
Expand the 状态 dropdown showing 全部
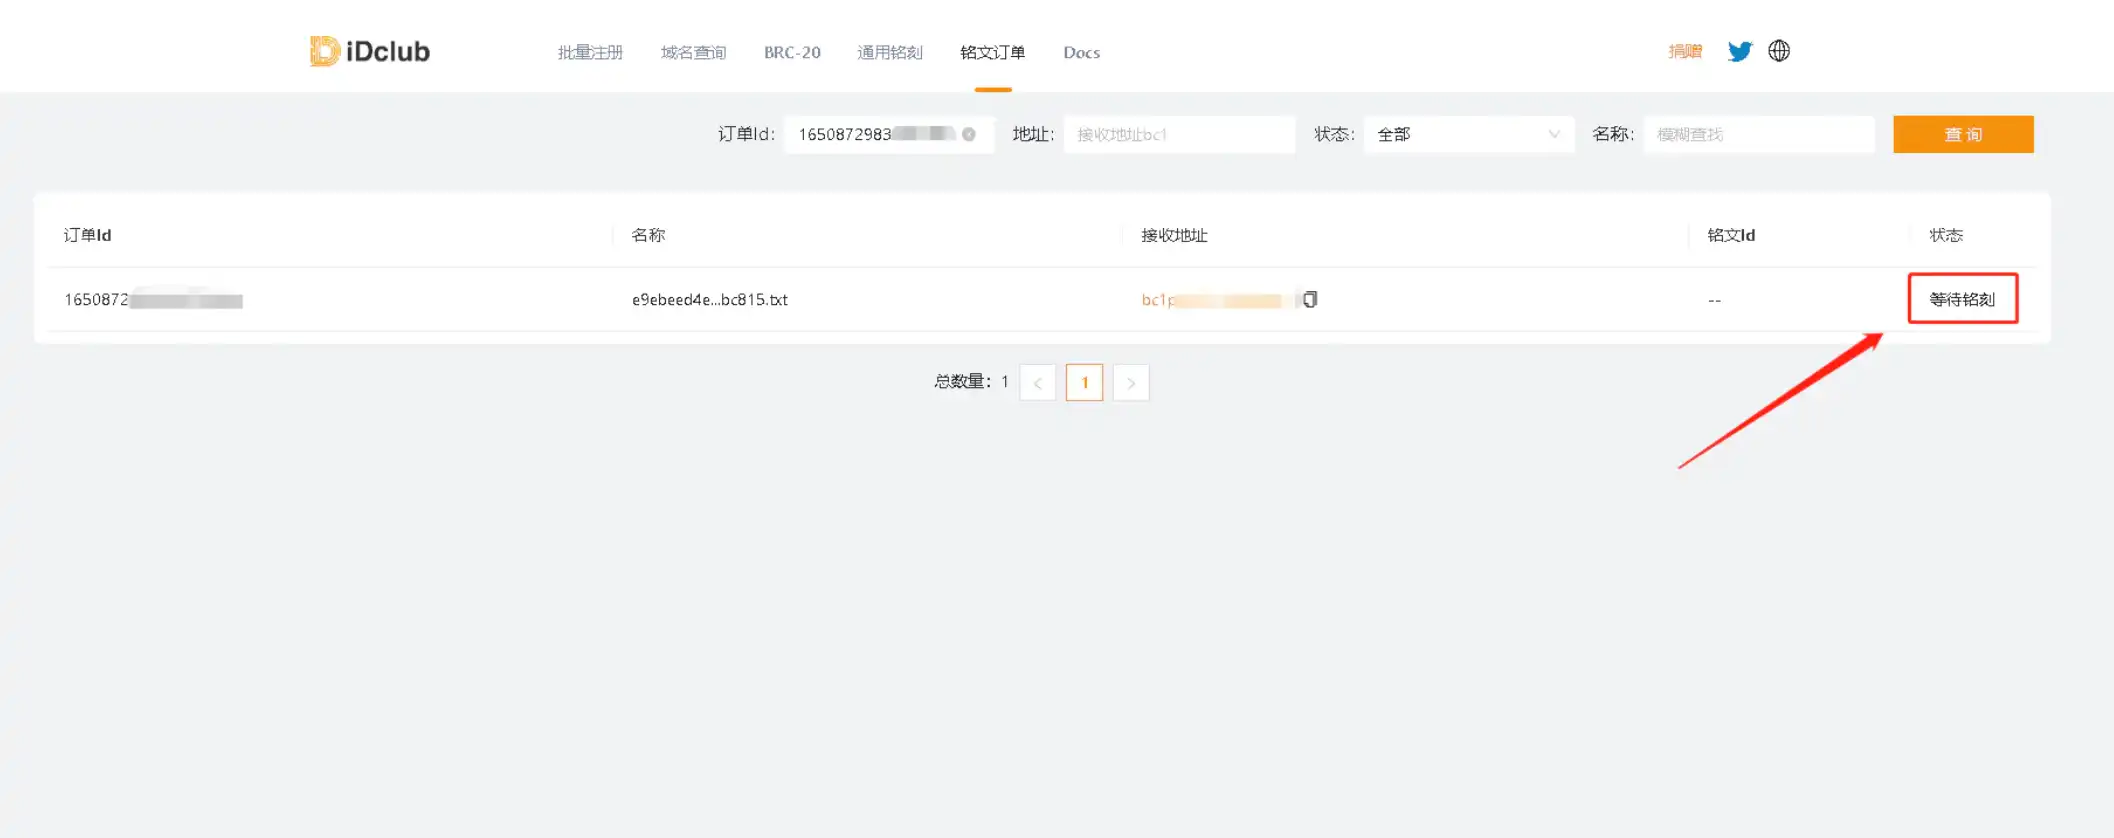point(1467,134)
